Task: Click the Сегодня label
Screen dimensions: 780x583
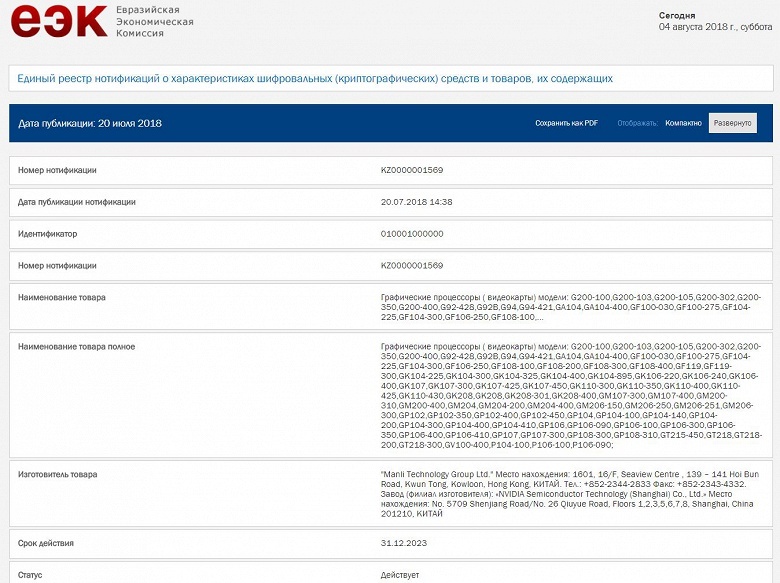Action: pos(677,15)
